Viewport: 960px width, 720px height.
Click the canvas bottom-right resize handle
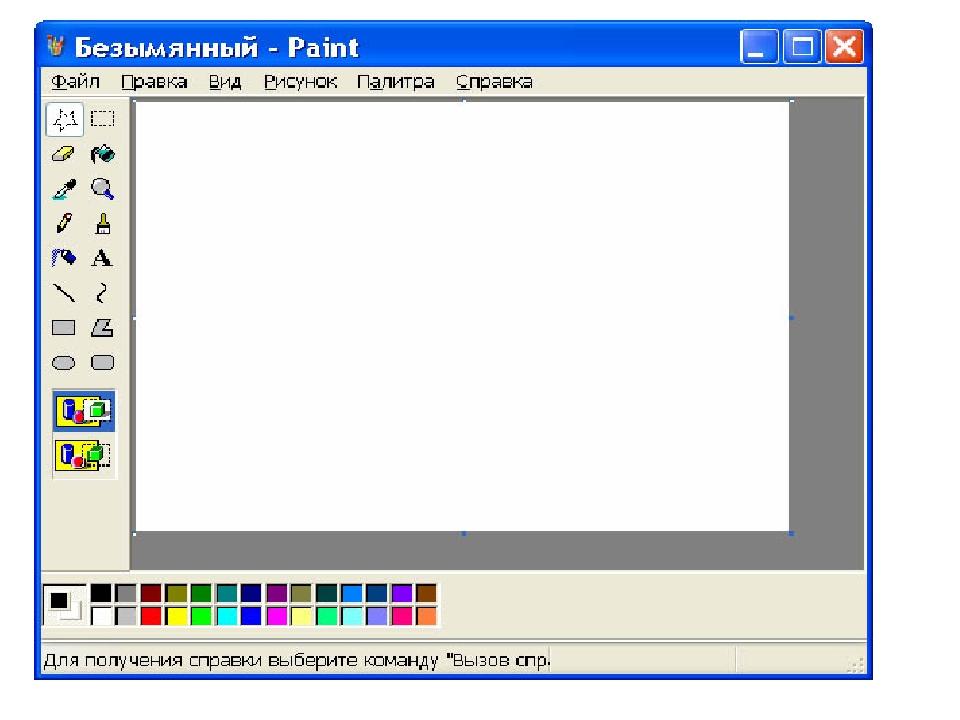click(791, 533)
